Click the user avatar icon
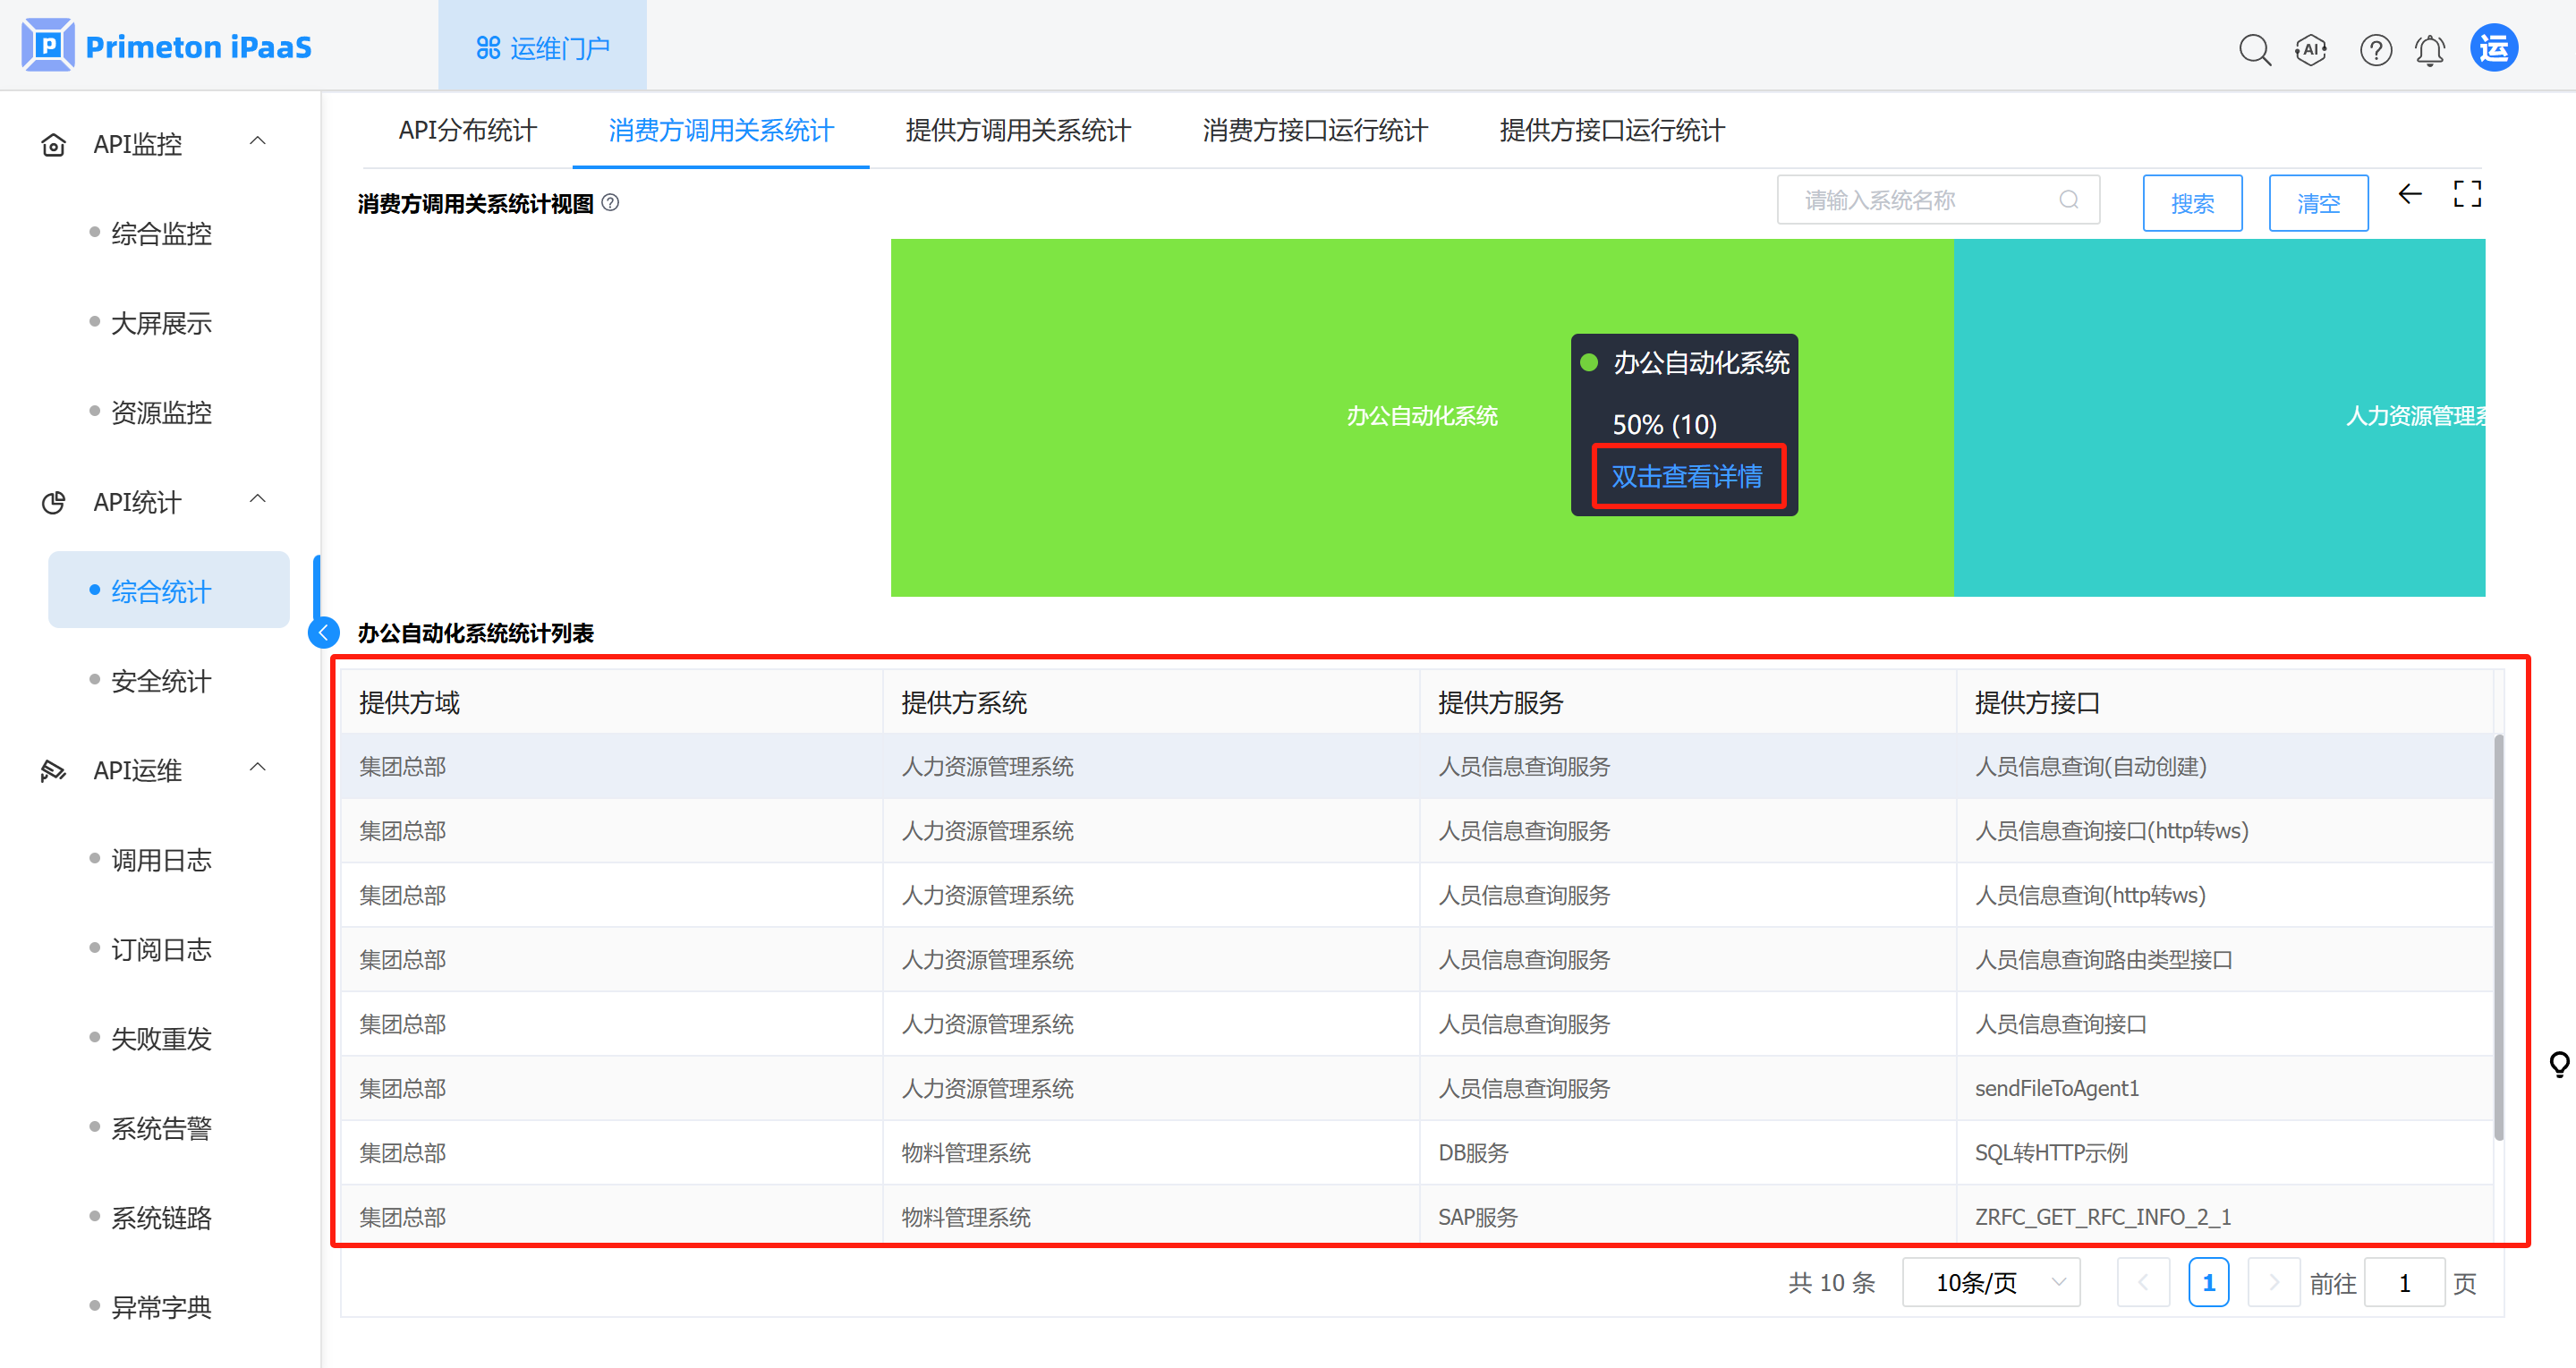The height and width of the screenshot is (1368, 2576). click(x=2493, y=48)
